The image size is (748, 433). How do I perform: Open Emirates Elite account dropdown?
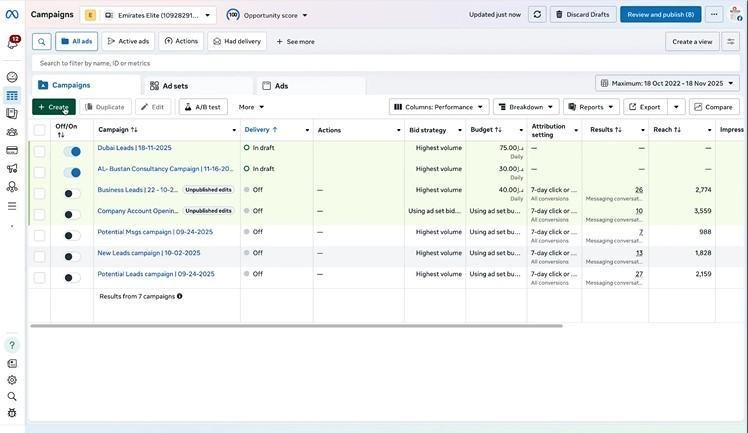(148, 15)
